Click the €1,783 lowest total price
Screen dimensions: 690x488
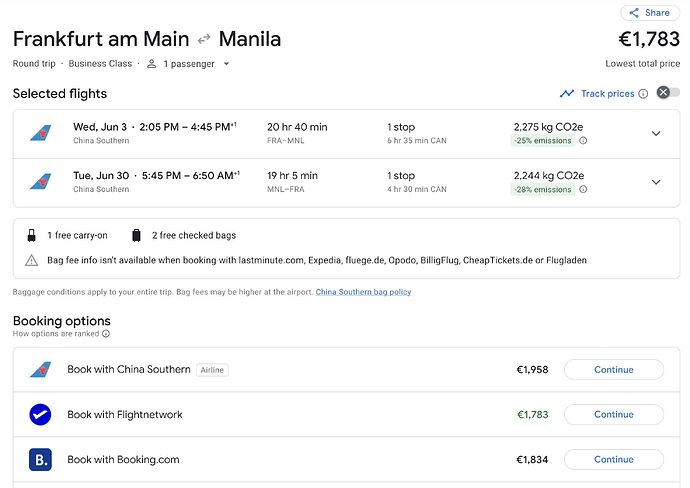[649, 39]
